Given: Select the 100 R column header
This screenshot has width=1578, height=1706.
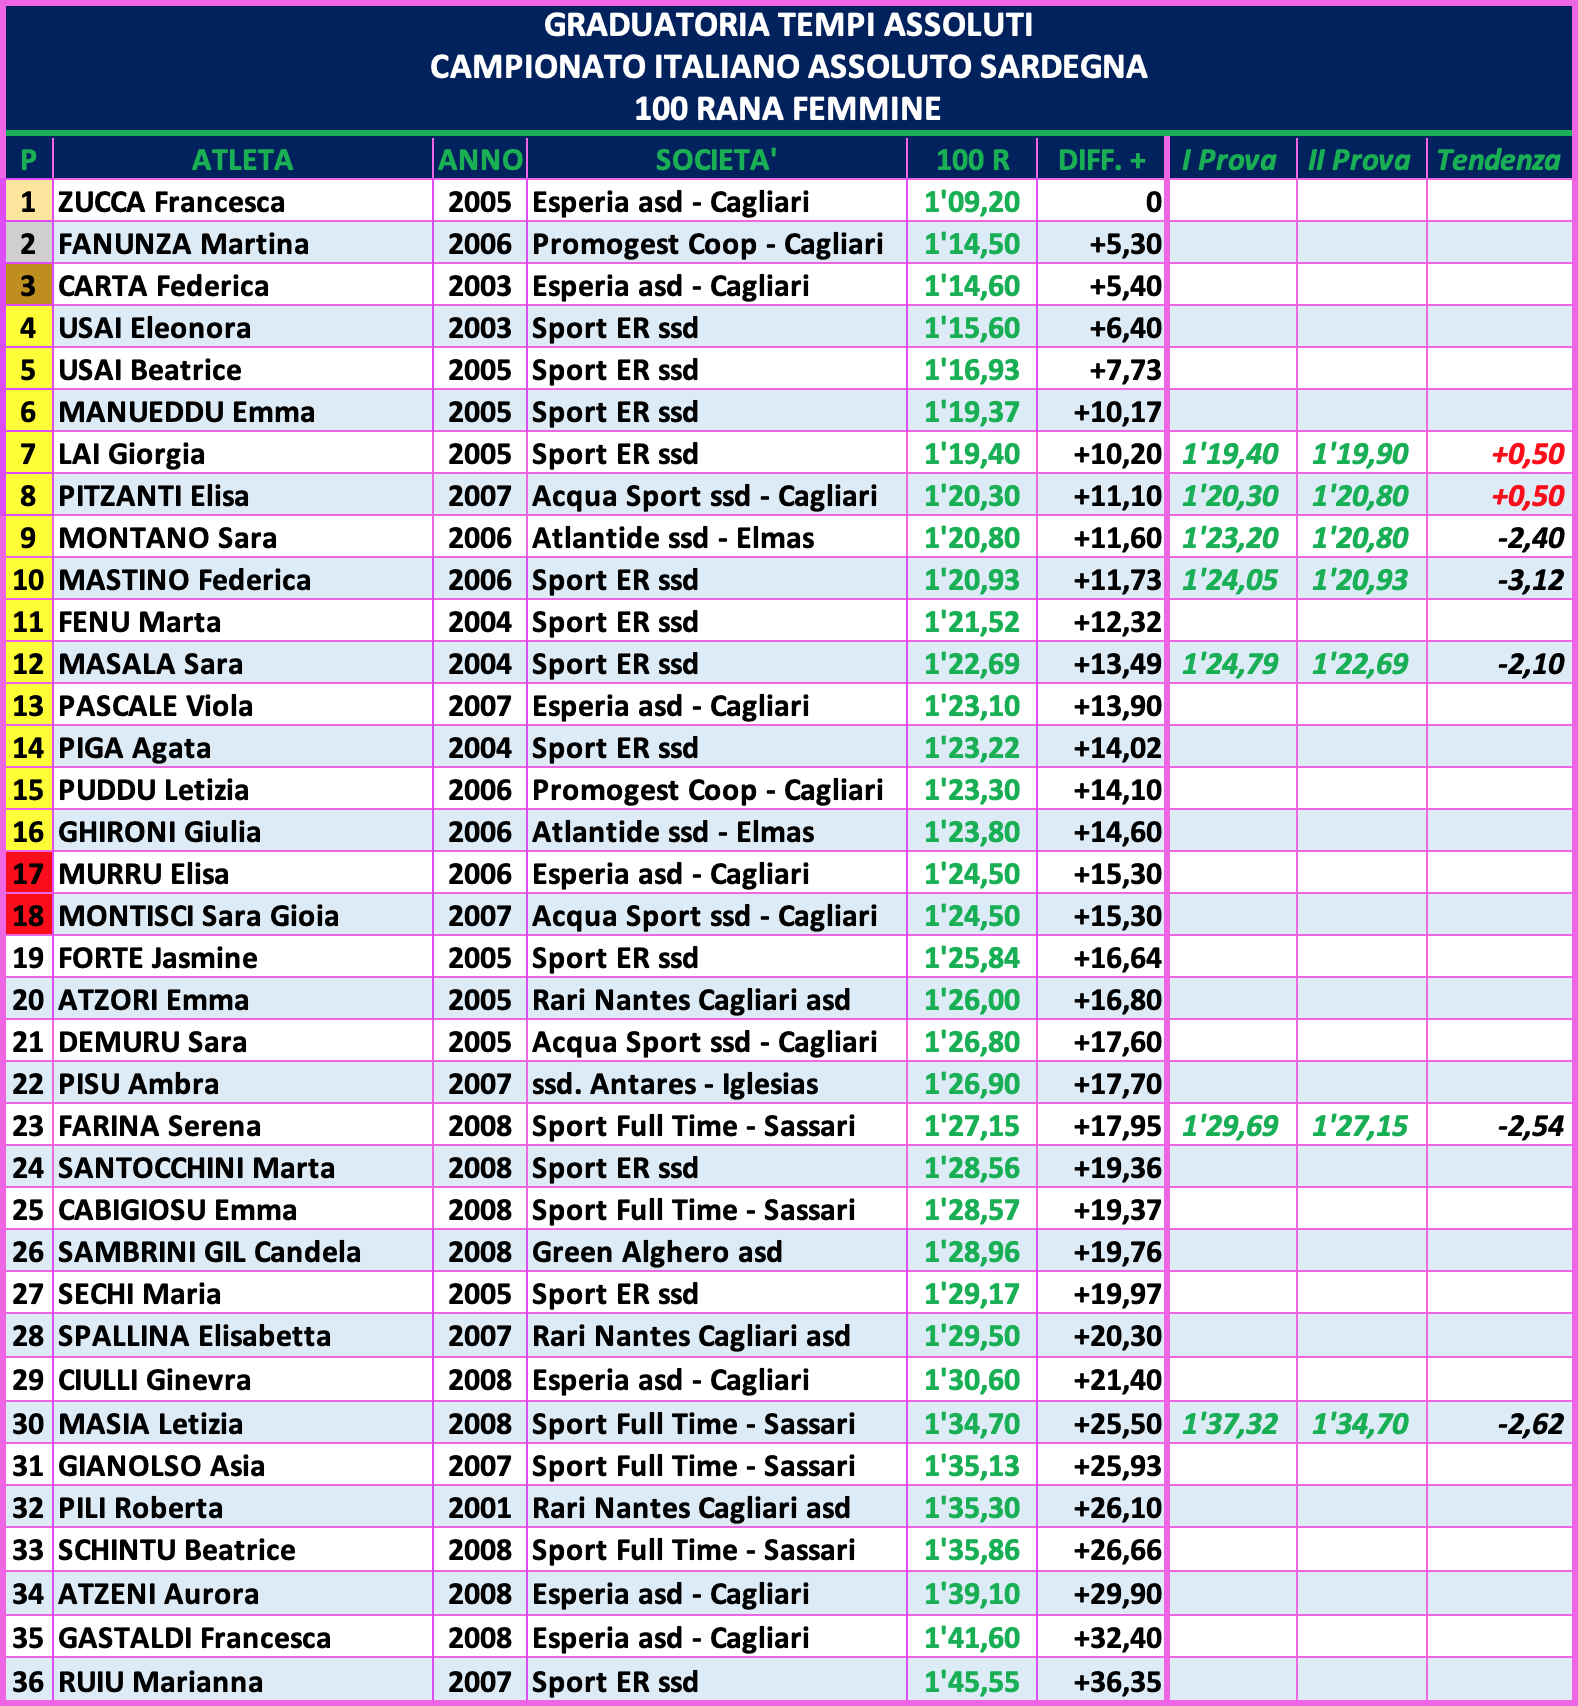Looking at the screenshot, I should tap(972, 160).
